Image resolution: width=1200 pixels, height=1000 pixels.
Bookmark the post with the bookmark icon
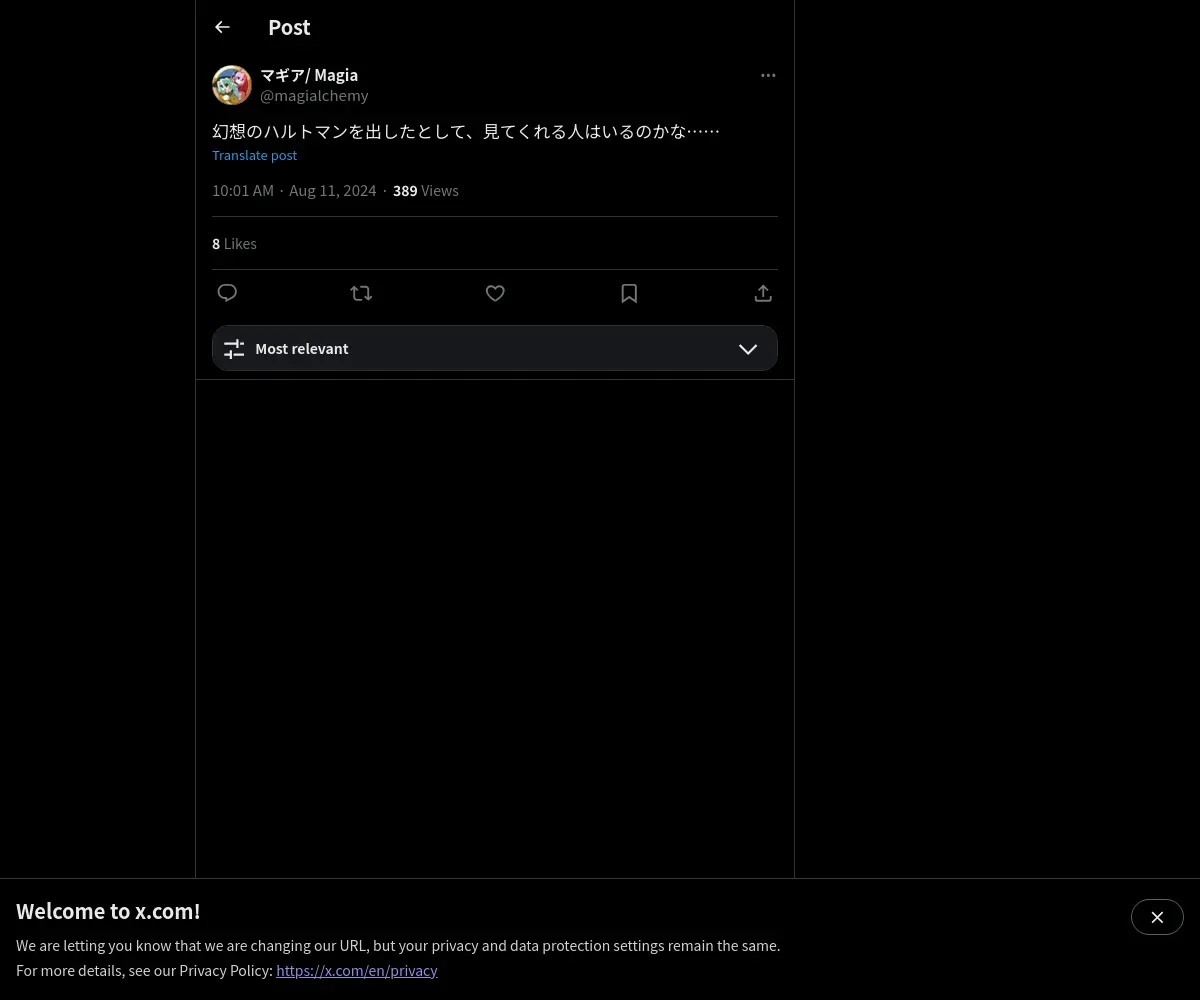(629, 293)
